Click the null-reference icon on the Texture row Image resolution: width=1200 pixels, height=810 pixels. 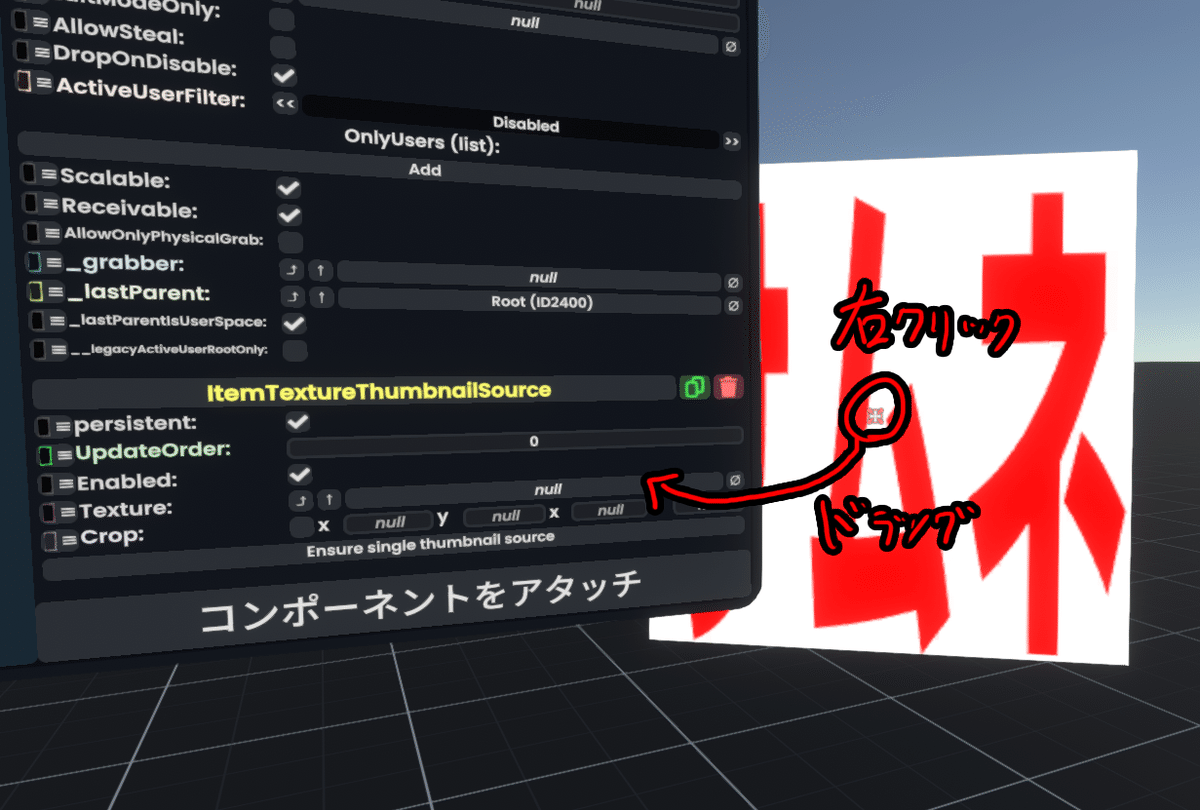click(734, 481)
